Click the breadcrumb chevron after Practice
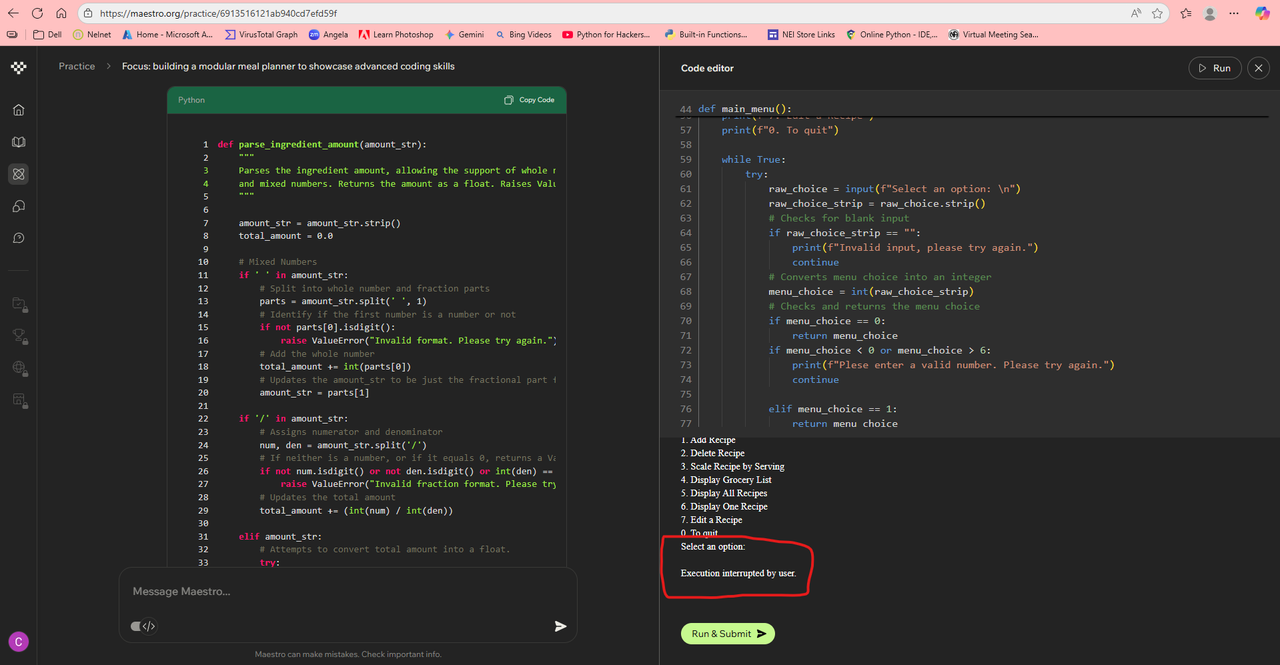This screenshot has width=1280, height=665. (x=108, y=66)
